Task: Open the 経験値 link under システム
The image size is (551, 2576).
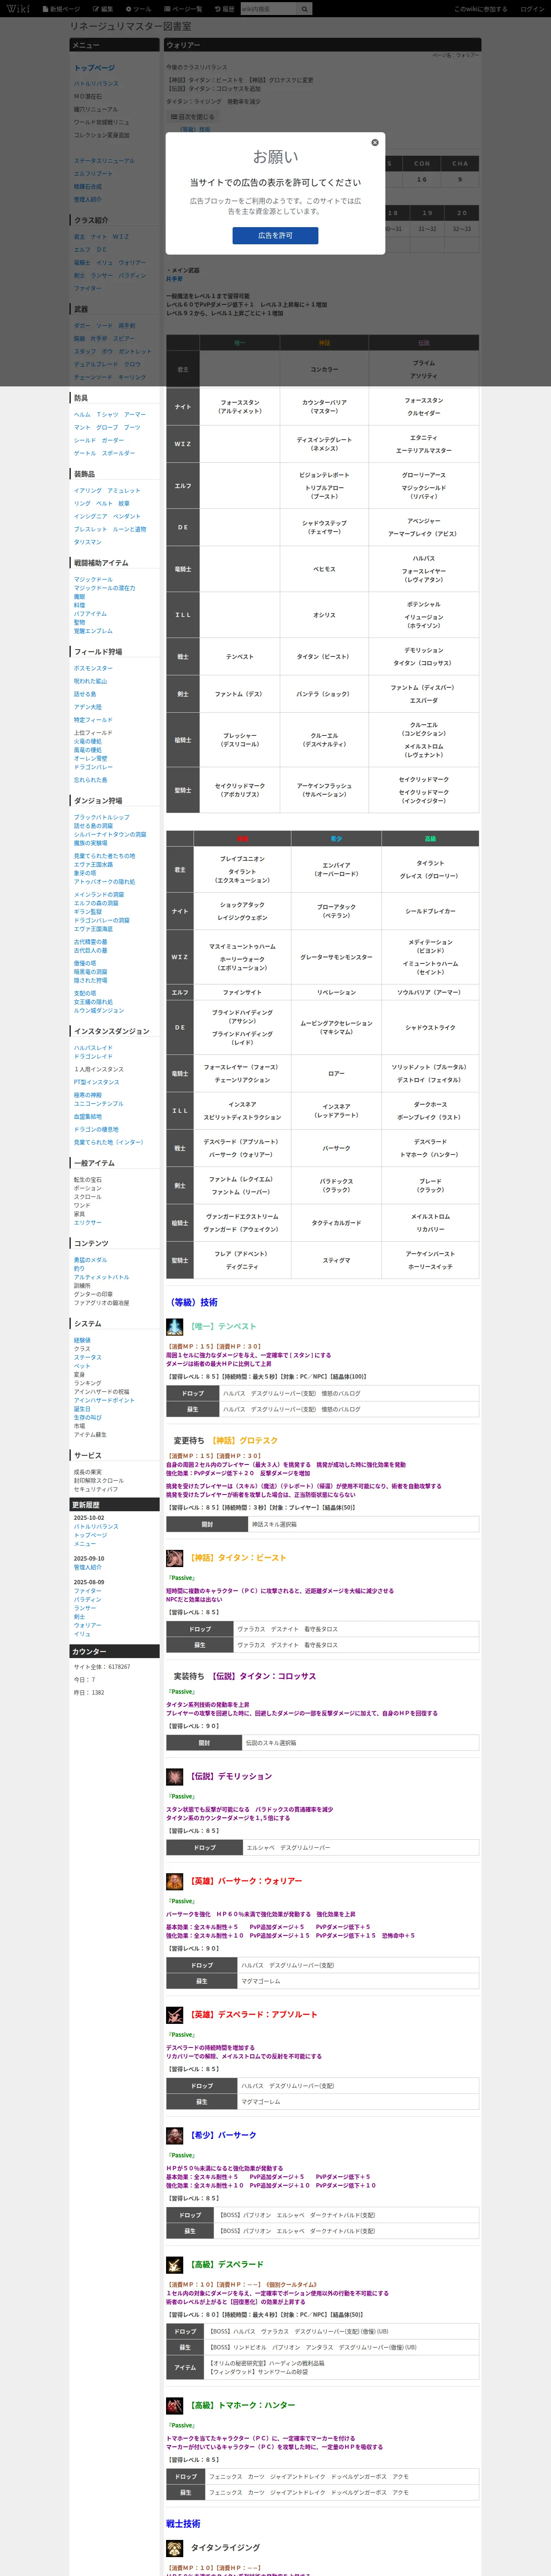Action: pos(82,1340)
